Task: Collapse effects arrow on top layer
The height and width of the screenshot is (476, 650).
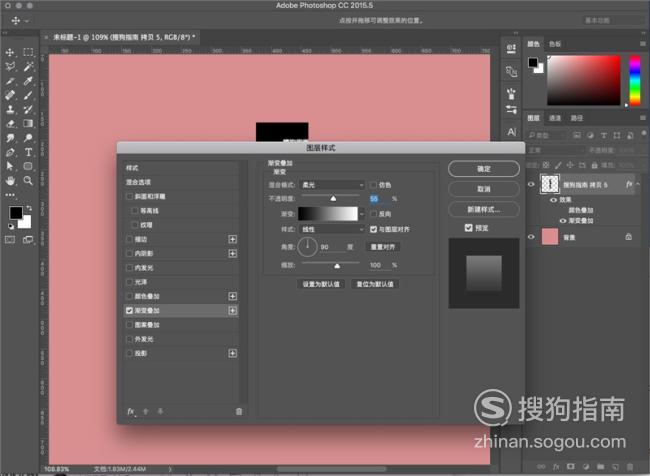Action: pyautogui.click(x=638, y=185)
